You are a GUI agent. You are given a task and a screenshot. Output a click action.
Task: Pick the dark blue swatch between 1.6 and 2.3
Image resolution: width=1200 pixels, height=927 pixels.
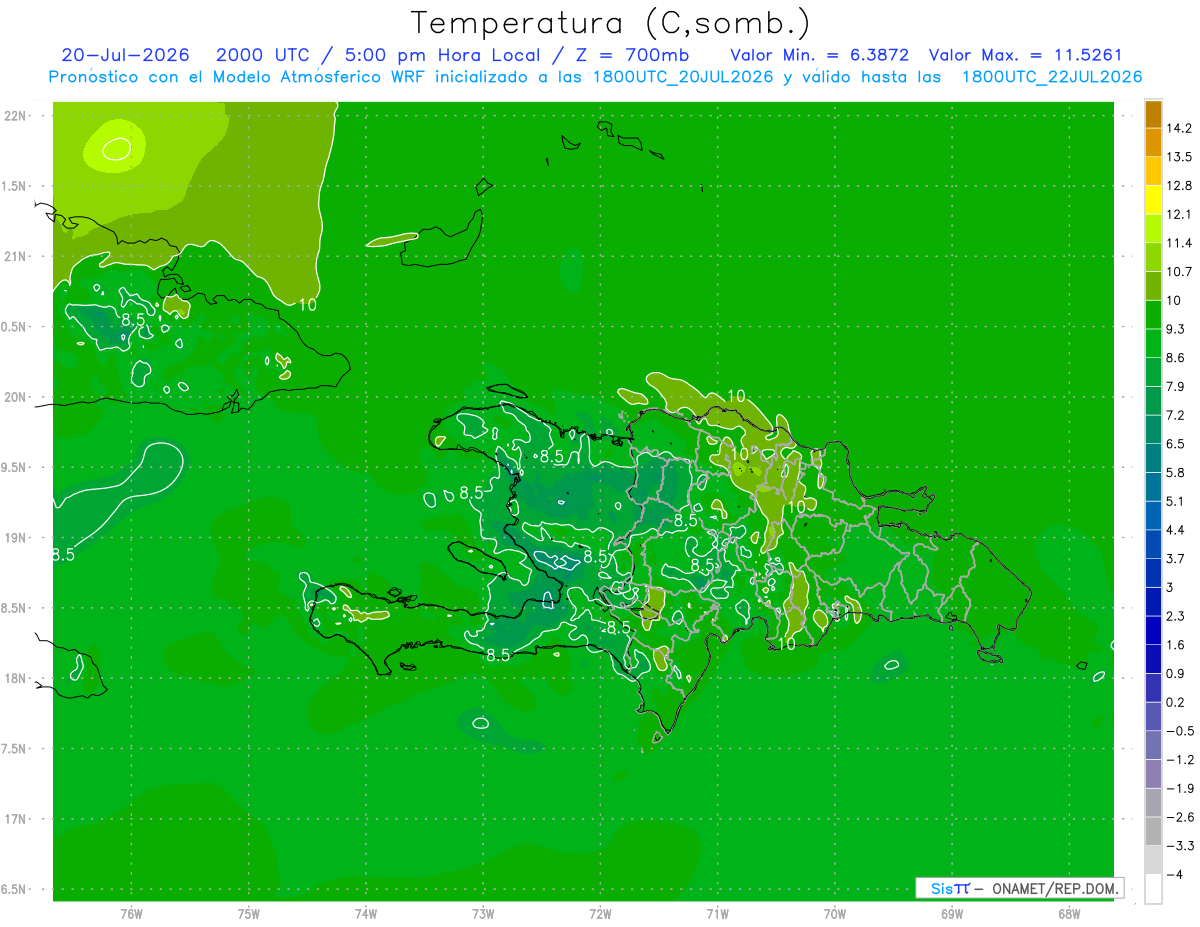pos(1154,630)
